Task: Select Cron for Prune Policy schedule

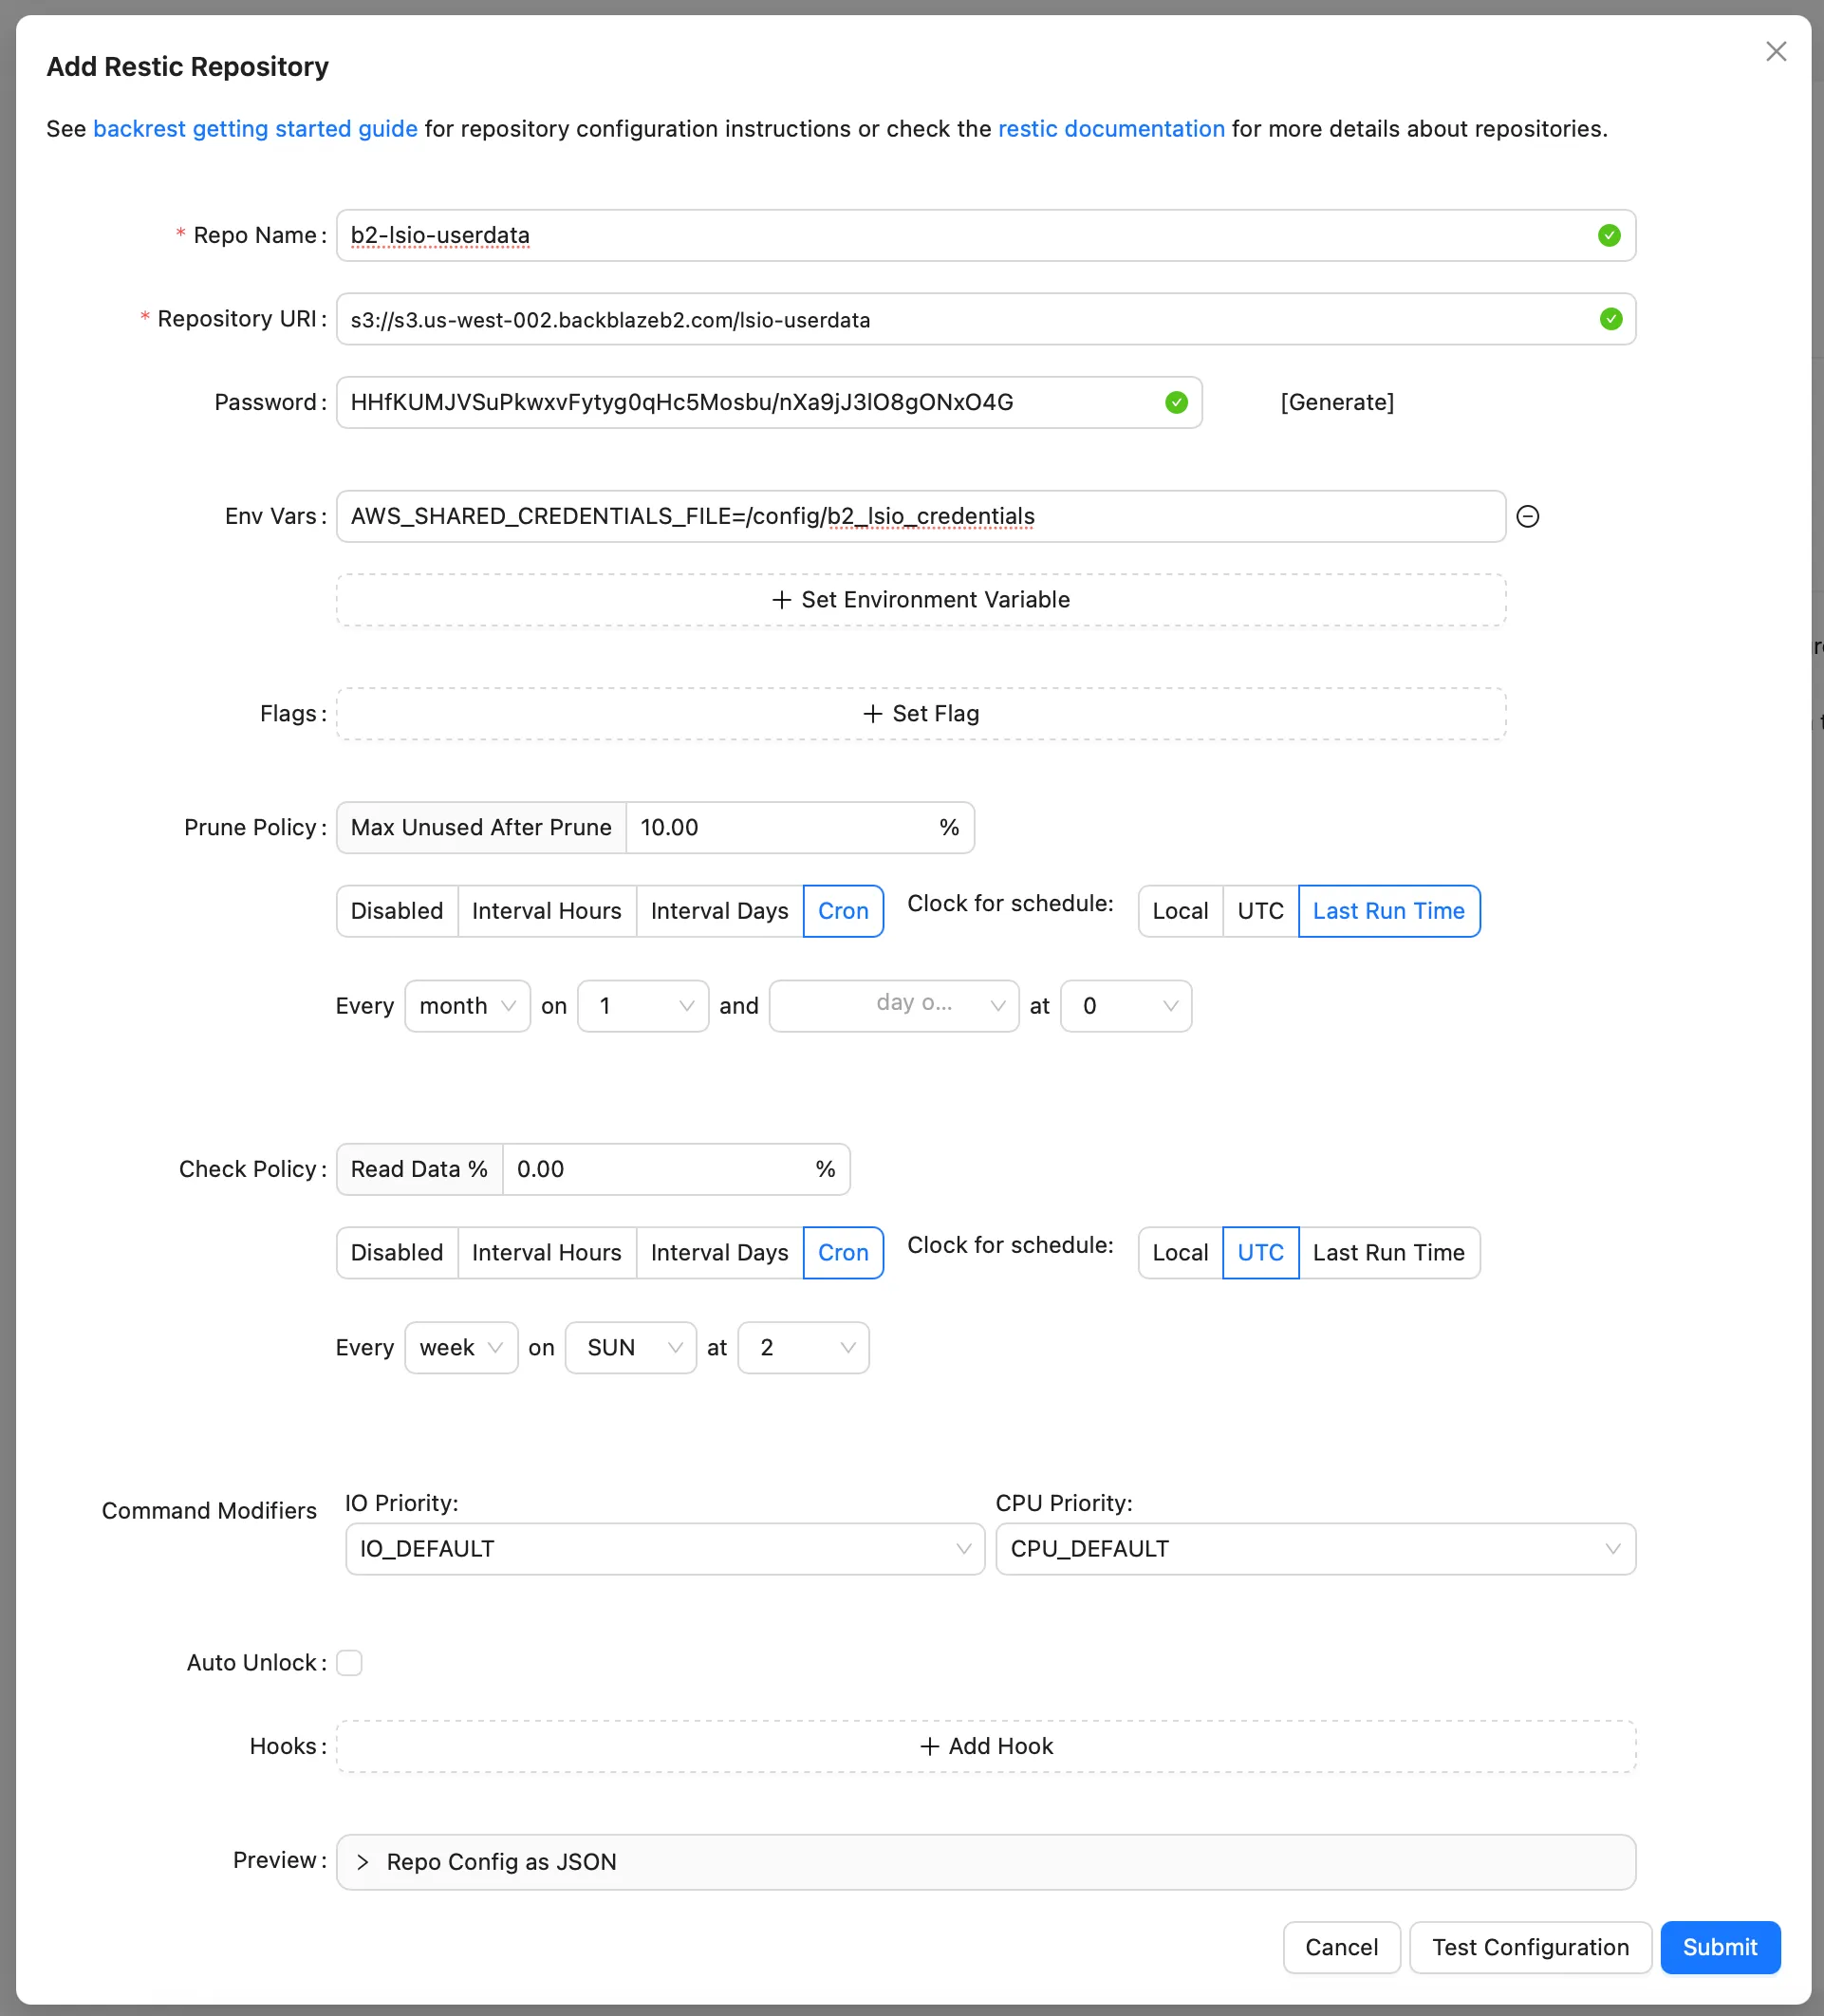Action: point(843,911)
